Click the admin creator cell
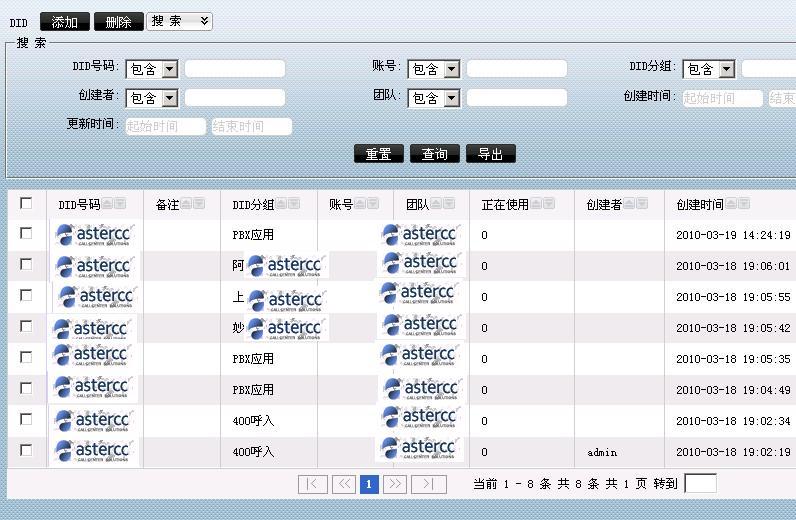This screenshot has width=796, height=520. [602, 452]
